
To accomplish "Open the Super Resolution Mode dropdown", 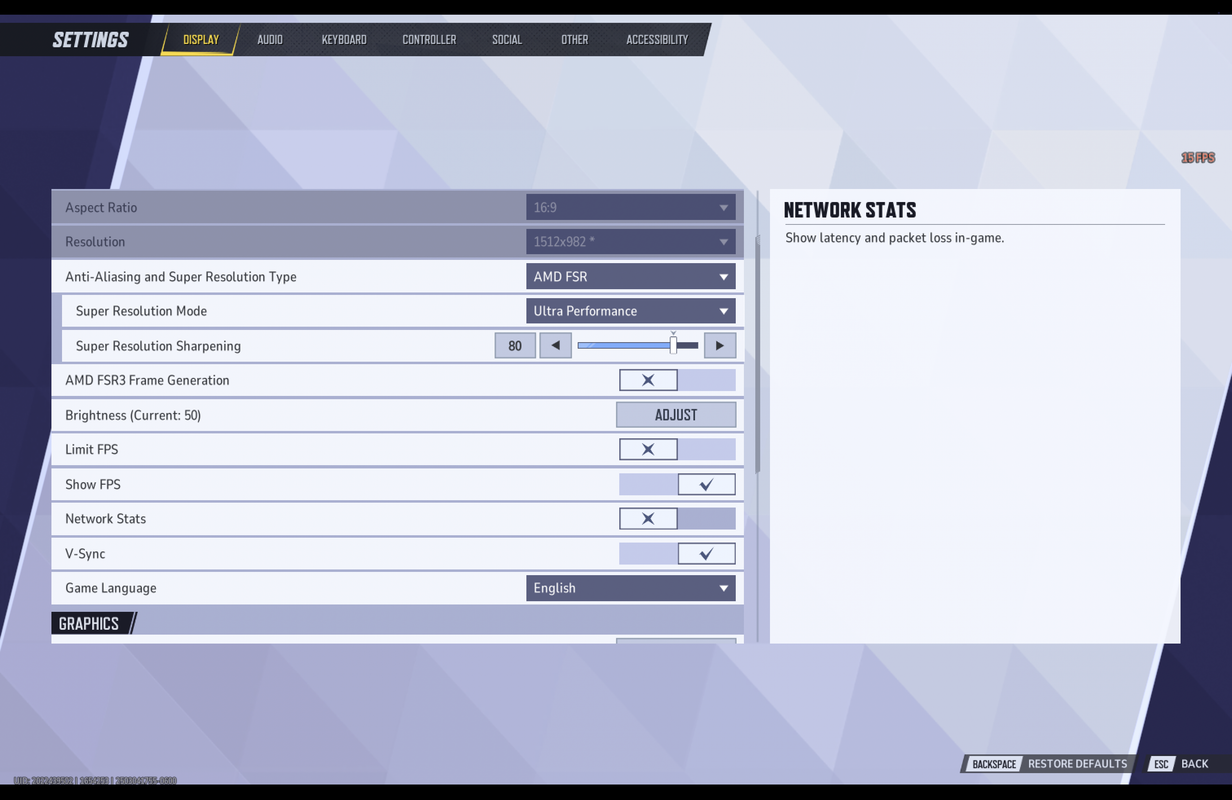I will point(631,311).
